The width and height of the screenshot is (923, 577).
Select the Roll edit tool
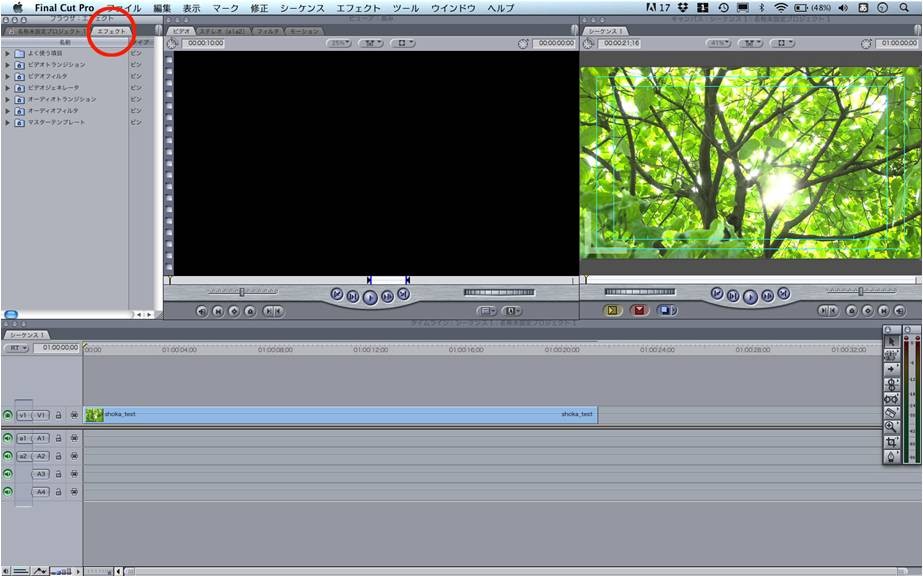click(891, 384)
